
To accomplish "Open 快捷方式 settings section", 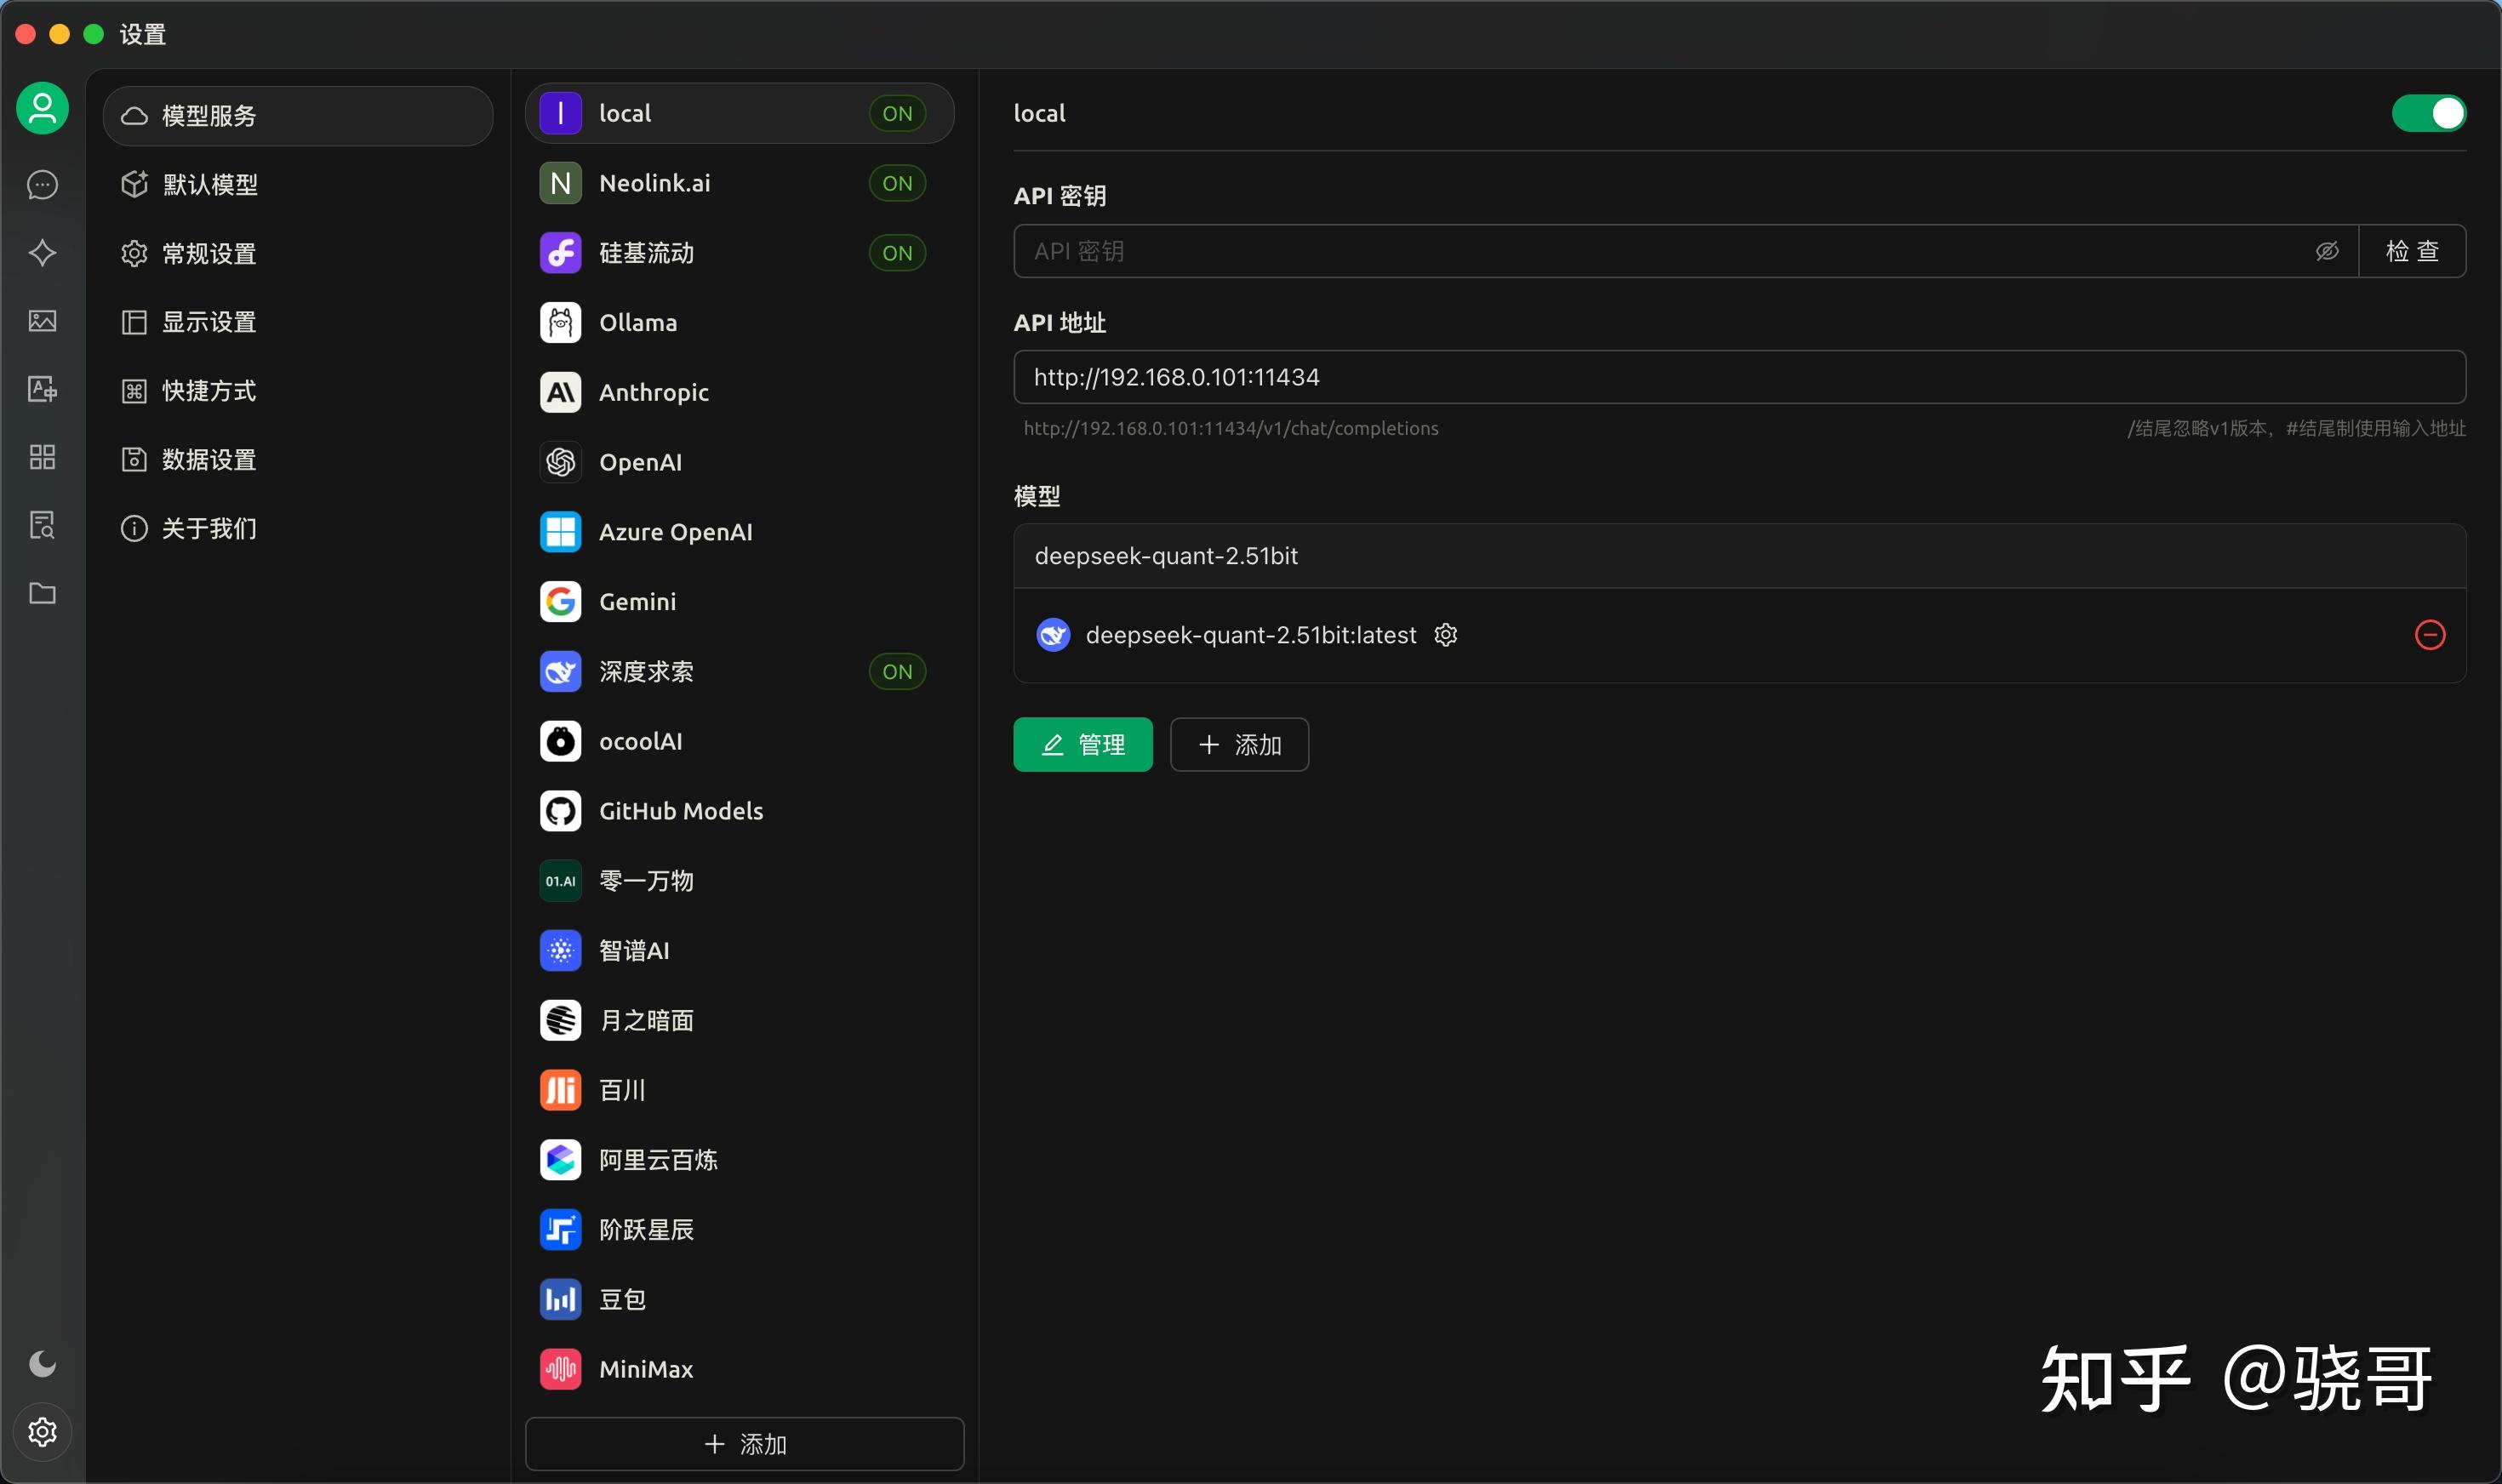I will [x=209, y=390].
